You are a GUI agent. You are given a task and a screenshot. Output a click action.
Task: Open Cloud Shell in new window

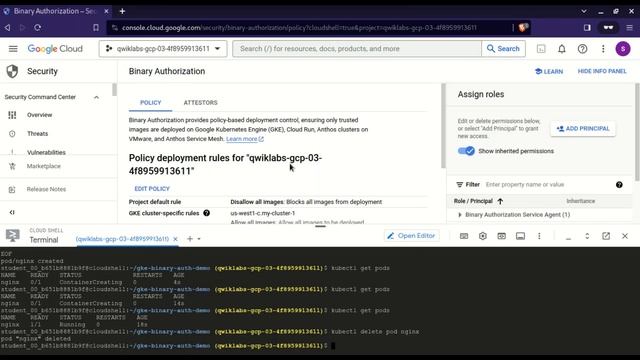coord(606,236)
